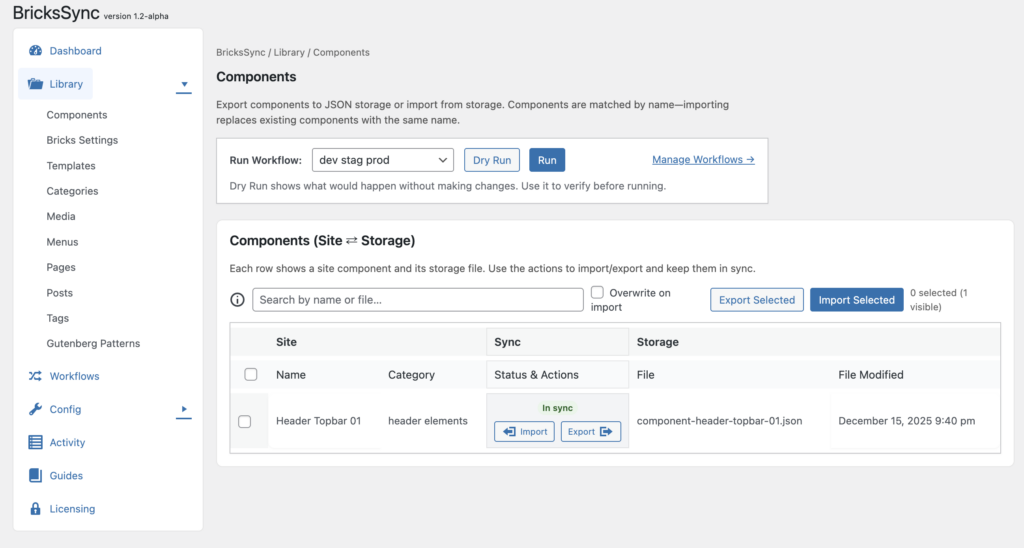This screenshot has height=548, width=1024.
Task: Click the Licensing padlock icon
Action: [36, 509]
